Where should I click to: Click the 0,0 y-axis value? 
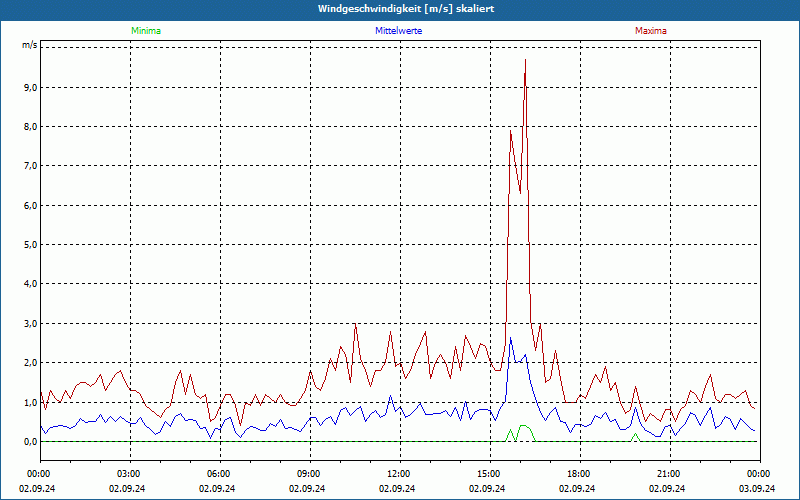click(30, 442)
